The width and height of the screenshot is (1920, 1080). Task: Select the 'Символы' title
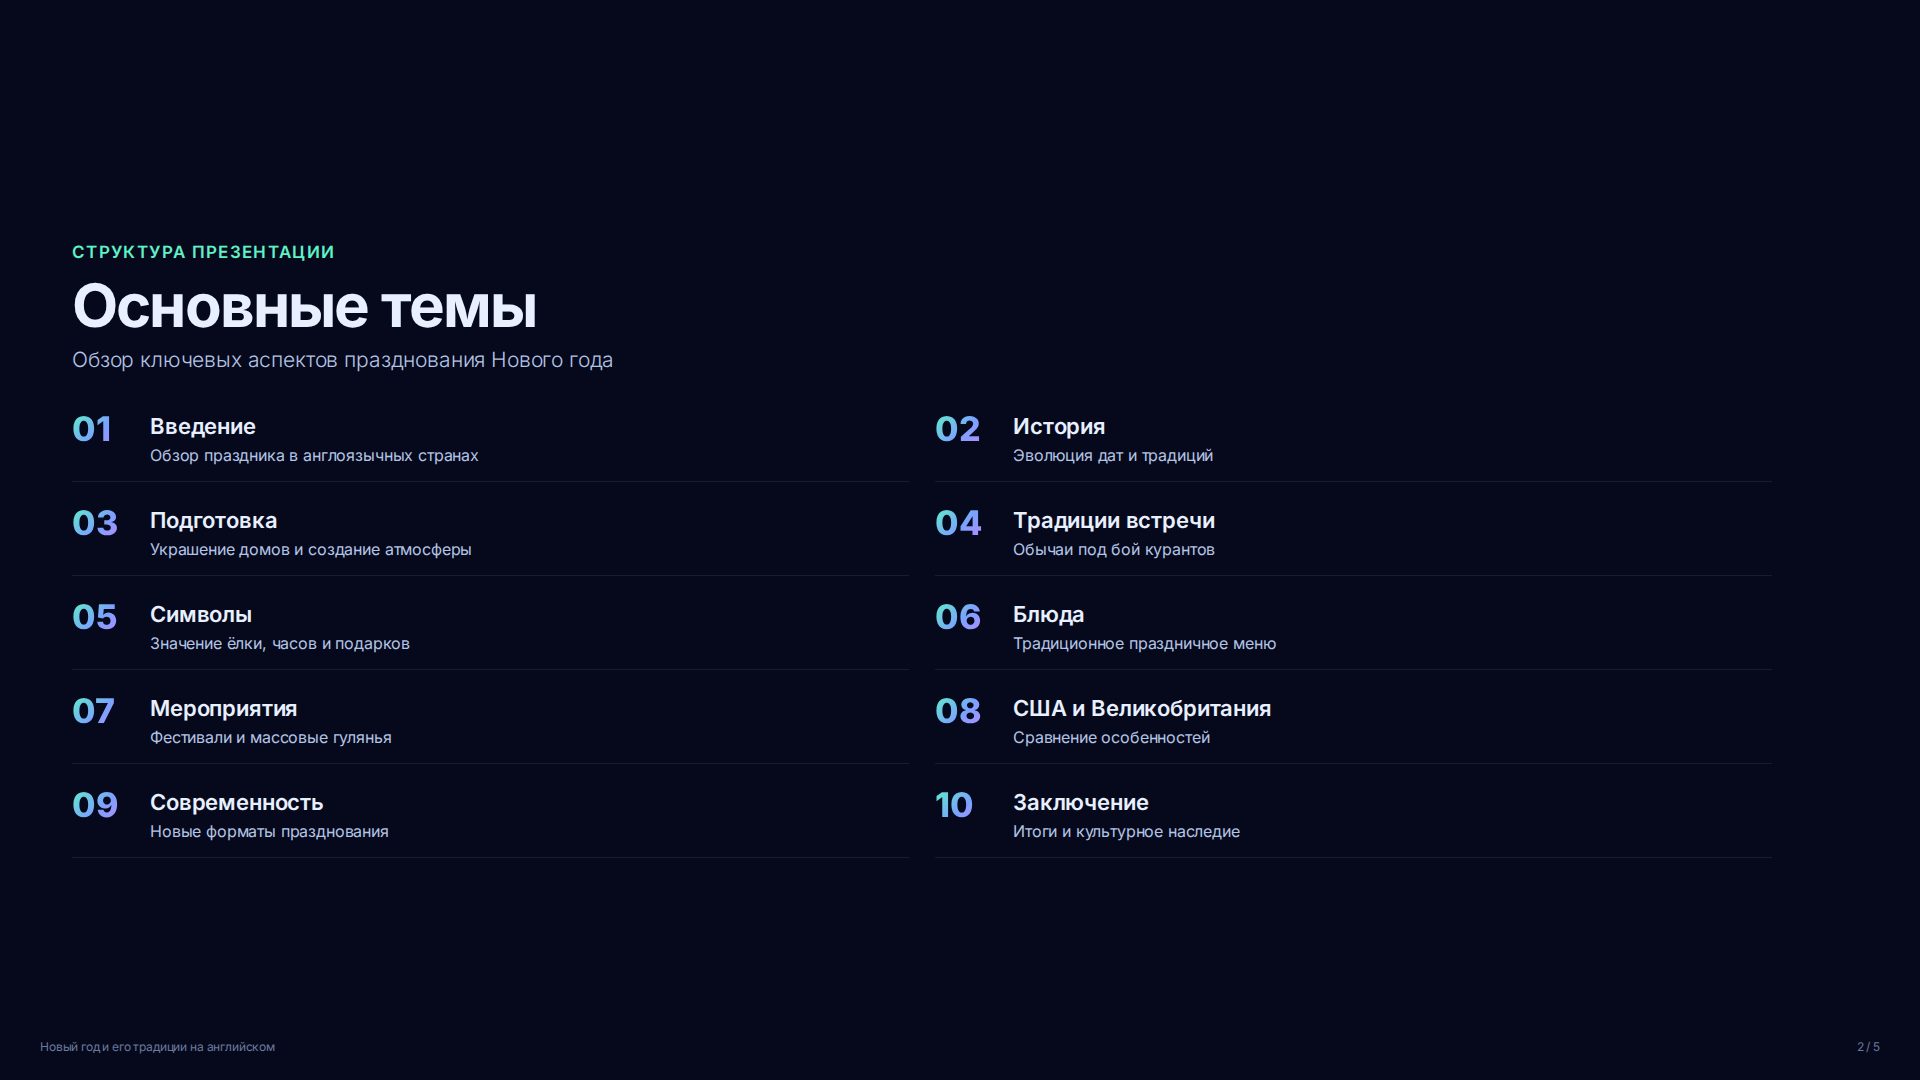pos(201,614)
